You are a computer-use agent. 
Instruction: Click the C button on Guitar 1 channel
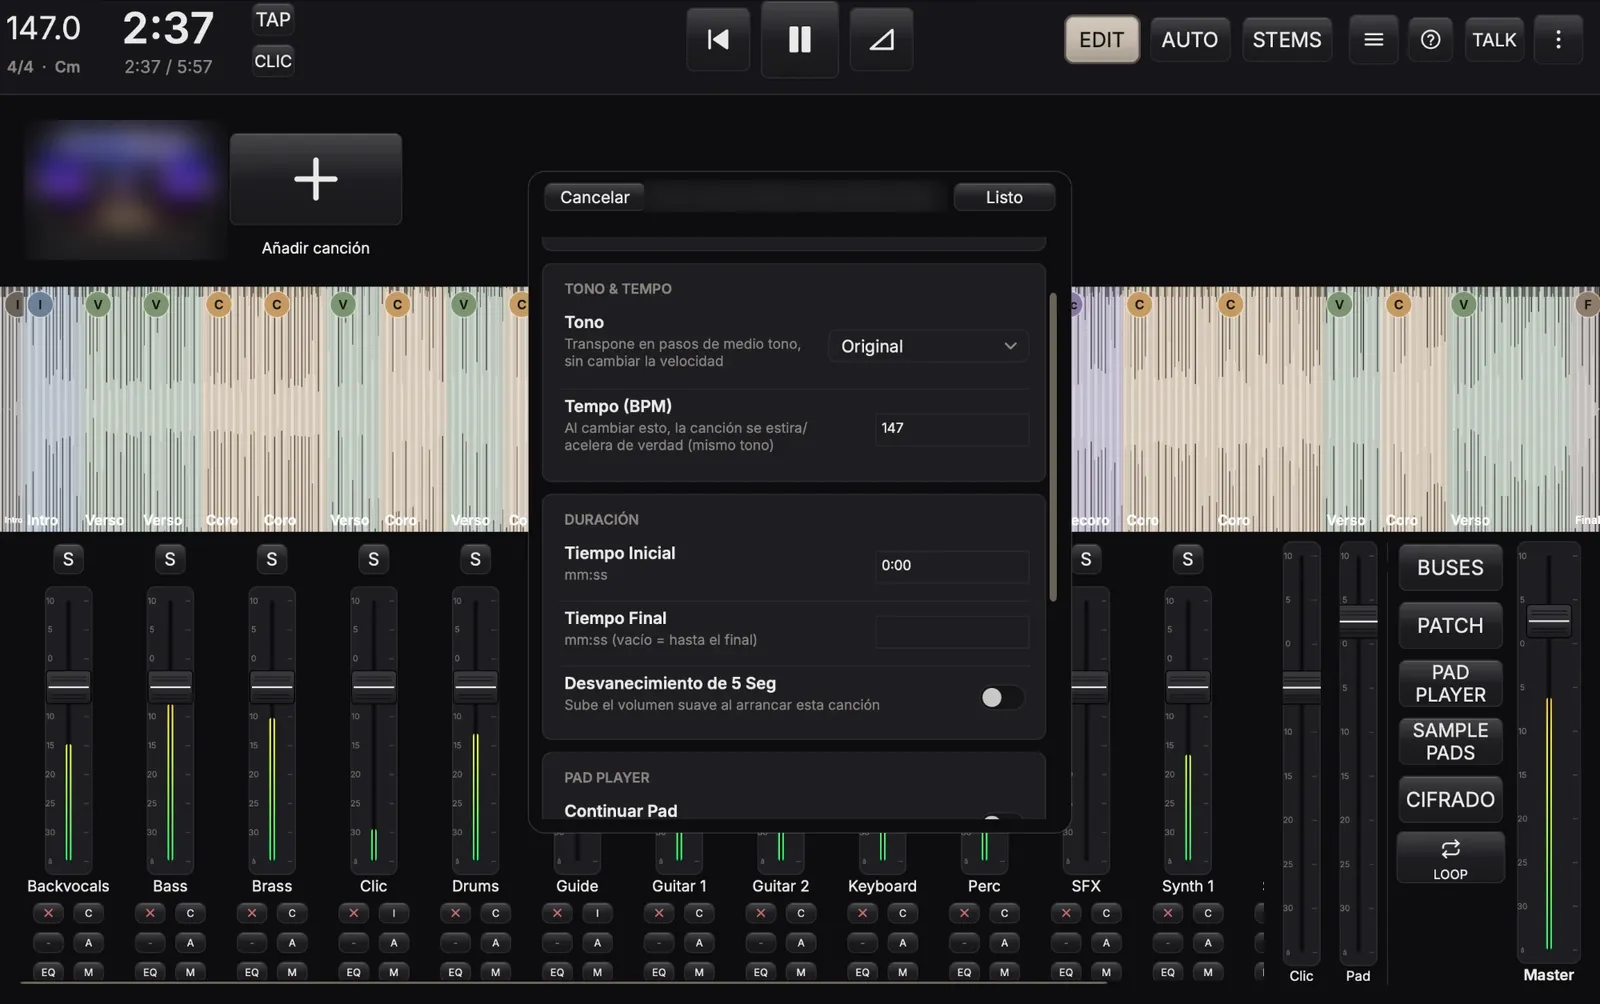tap(699, 913)
